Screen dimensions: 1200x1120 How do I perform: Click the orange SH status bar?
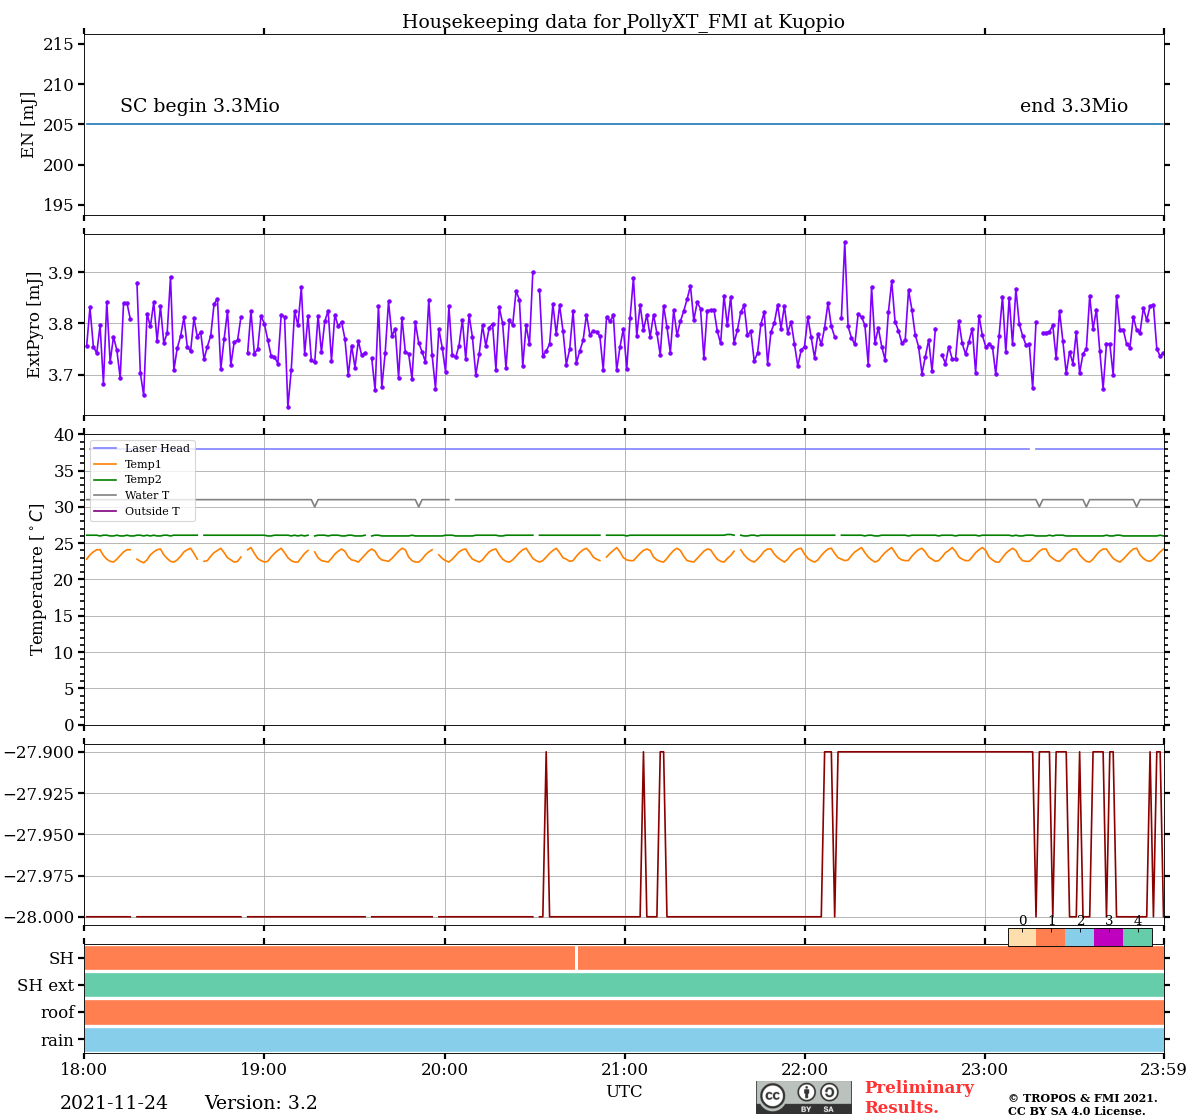pos(624,958)
